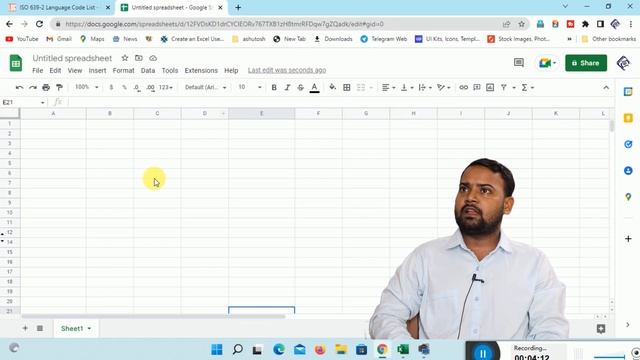Open the font family dropdown
The height and width of the screenshot is (360, 640).
(205, 87)
